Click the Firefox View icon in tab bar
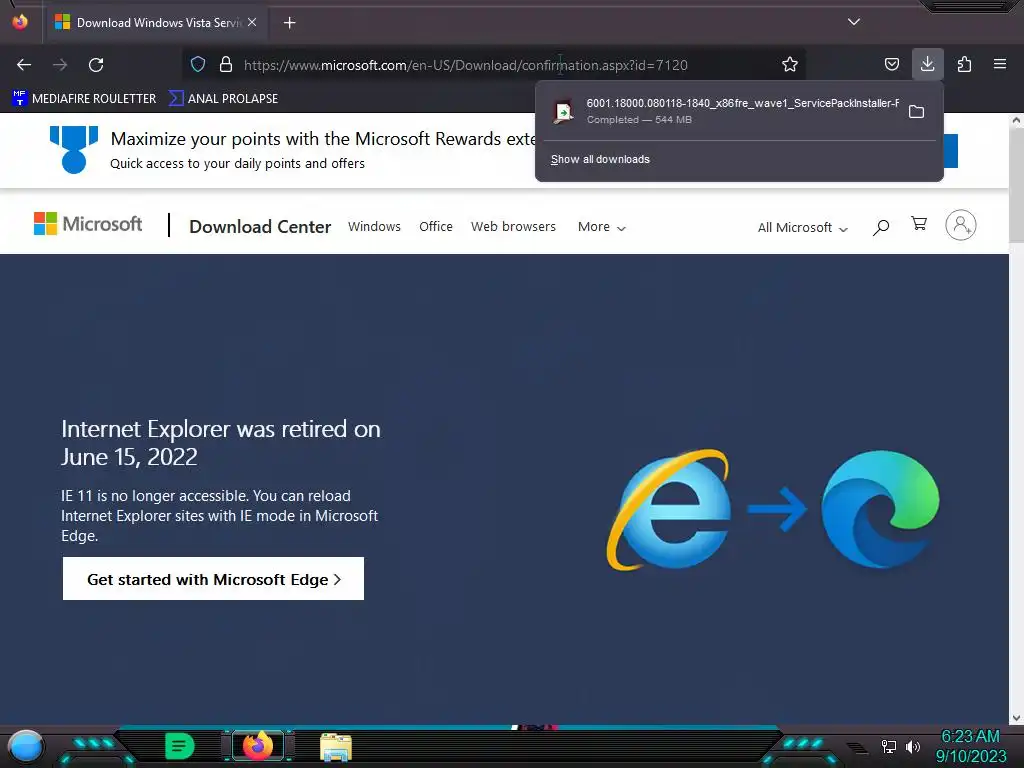Screen dimensions: 1024x768 pyautogui.click(x=20, y=22)
